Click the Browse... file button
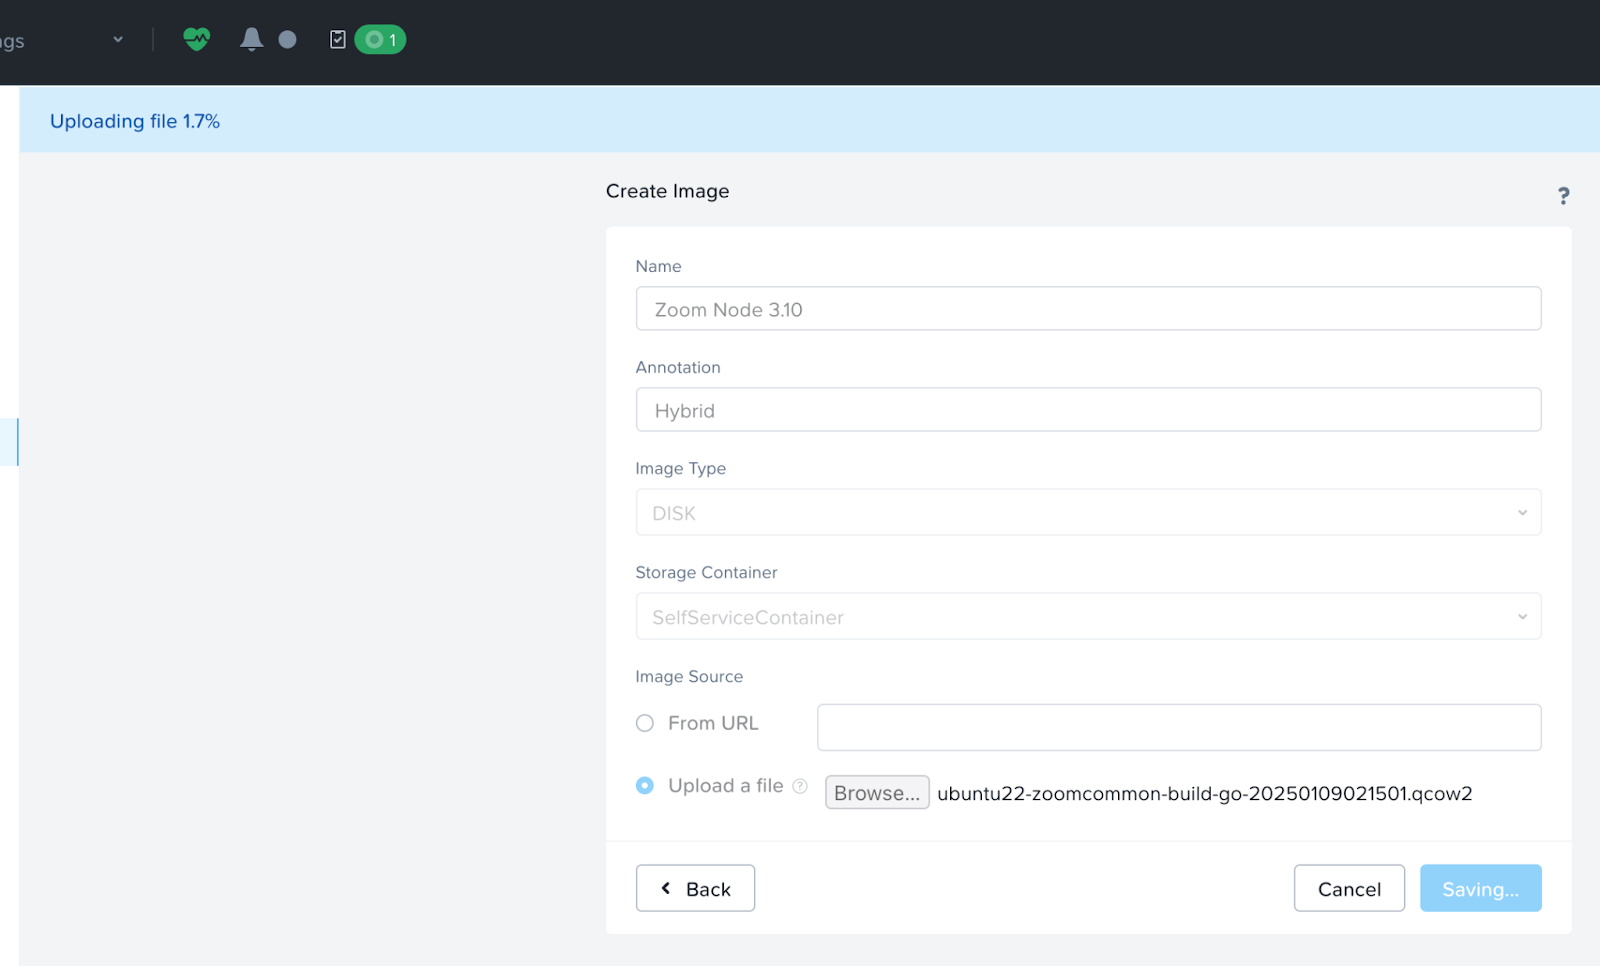 coord(876,793)
